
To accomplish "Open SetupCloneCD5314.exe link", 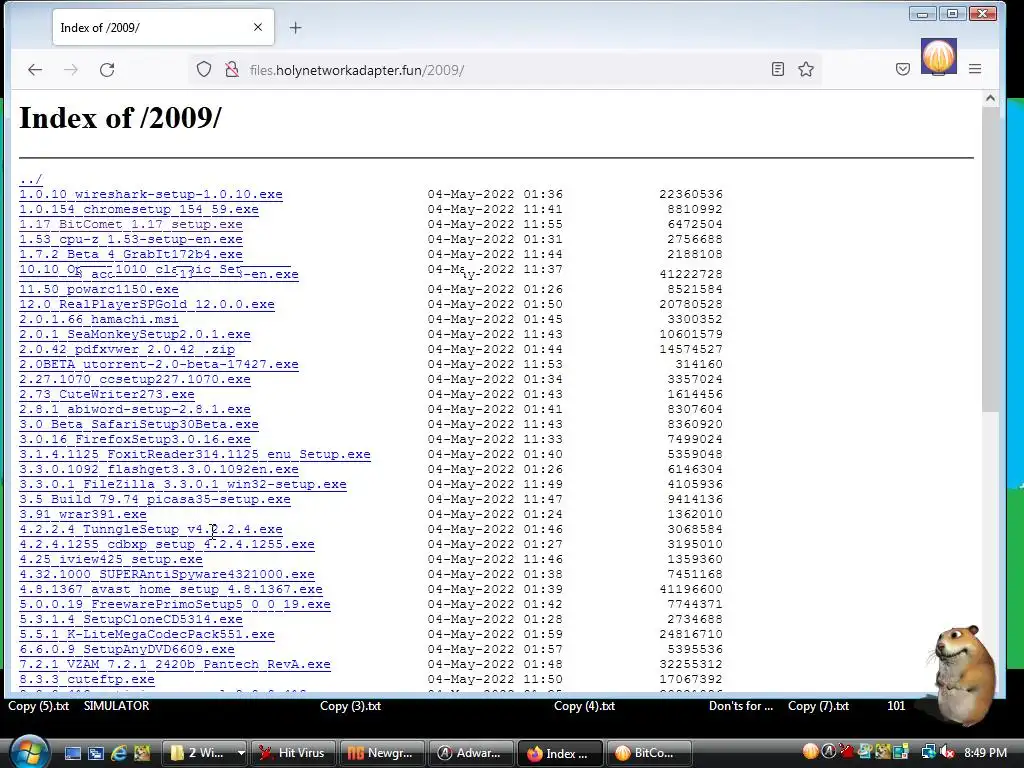I will coord(131,619).
